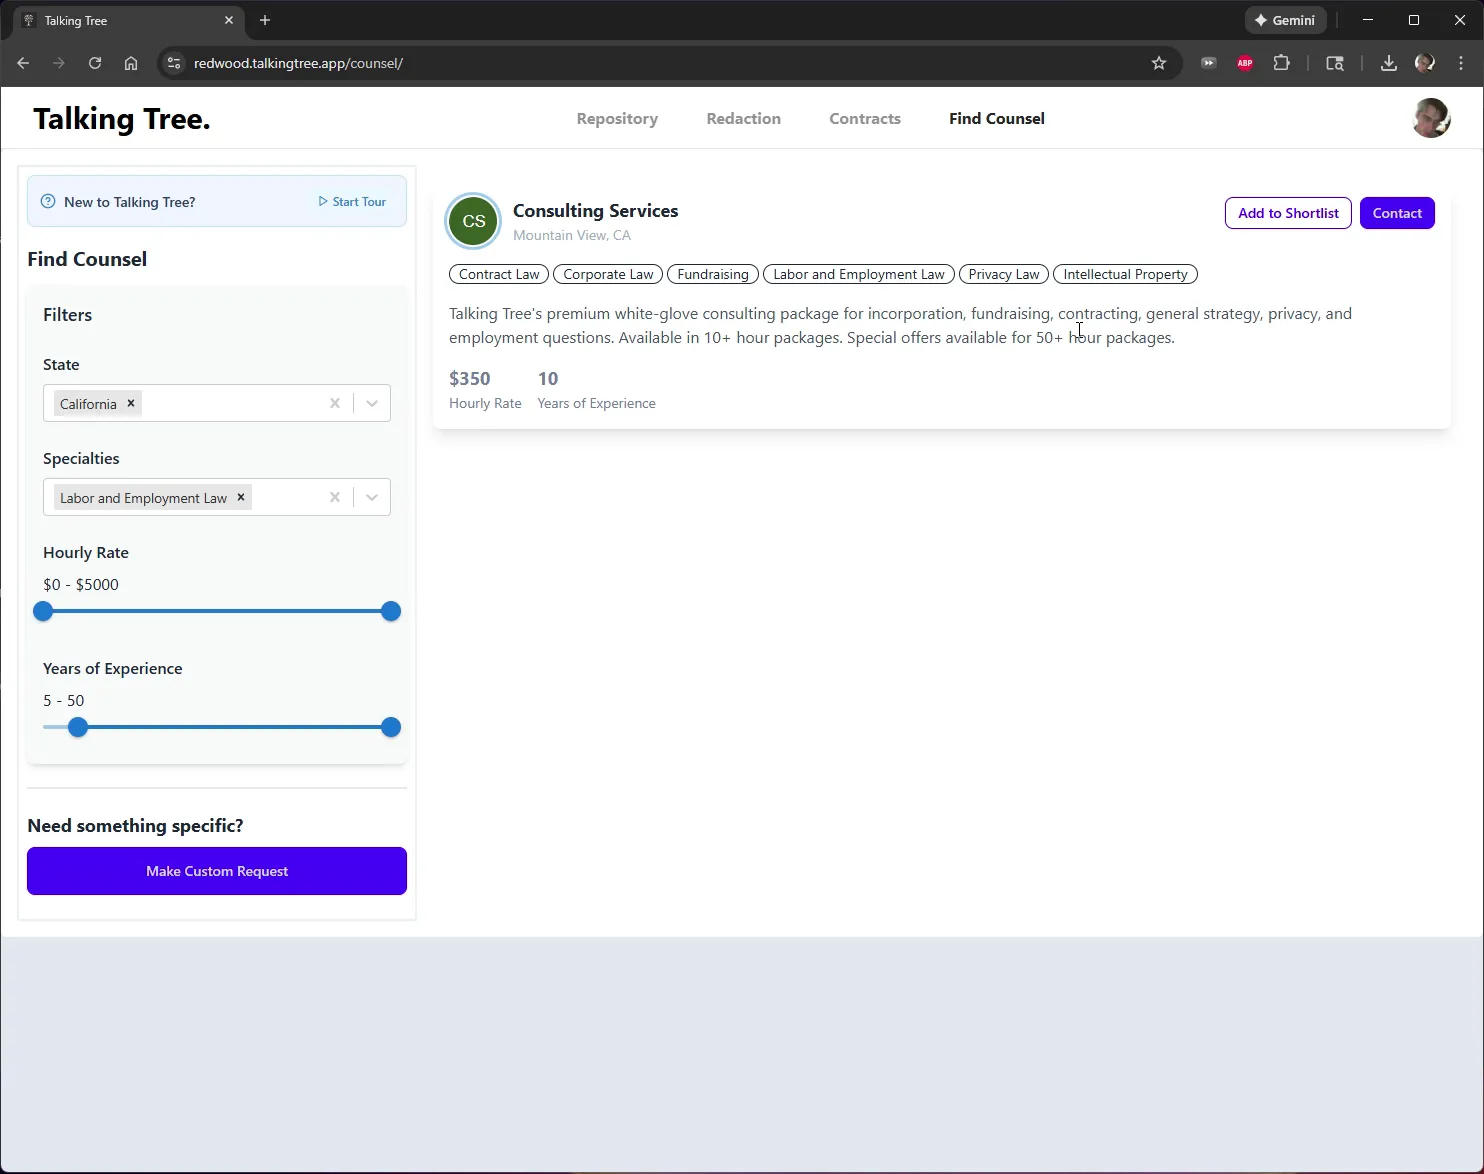Open the user profile picture menu
Viewport: 1484px width, 1174px height.
coord(1431,118)
